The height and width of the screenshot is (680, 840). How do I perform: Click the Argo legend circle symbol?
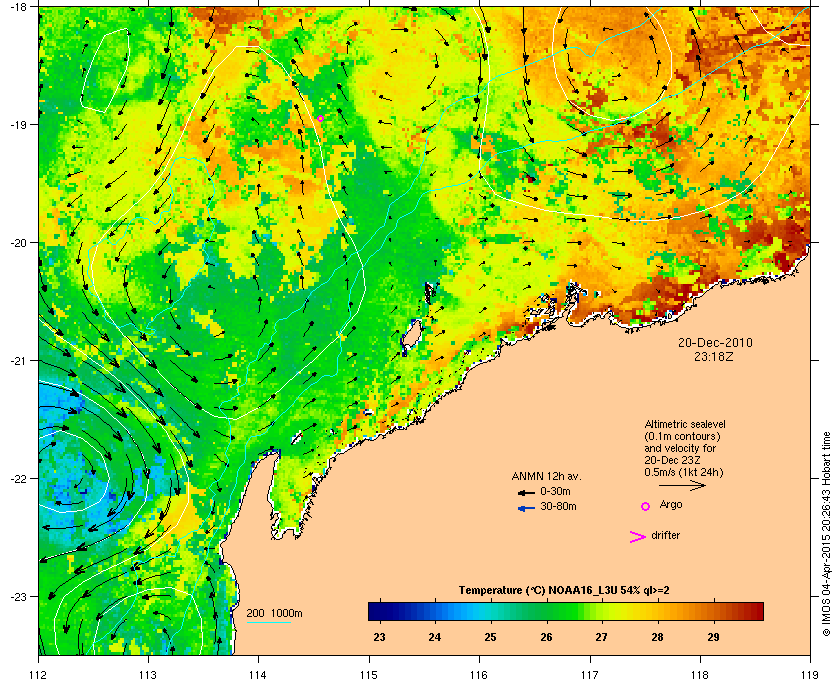[x=646, y=506]
